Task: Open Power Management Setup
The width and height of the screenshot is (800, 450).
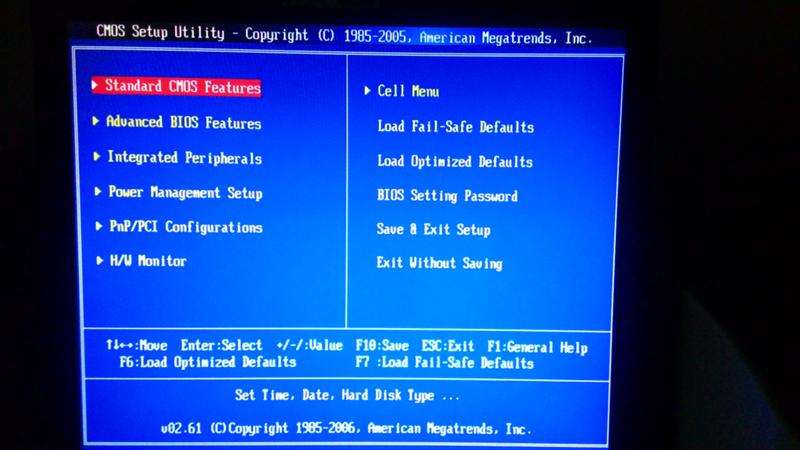Action: [185, 192]
